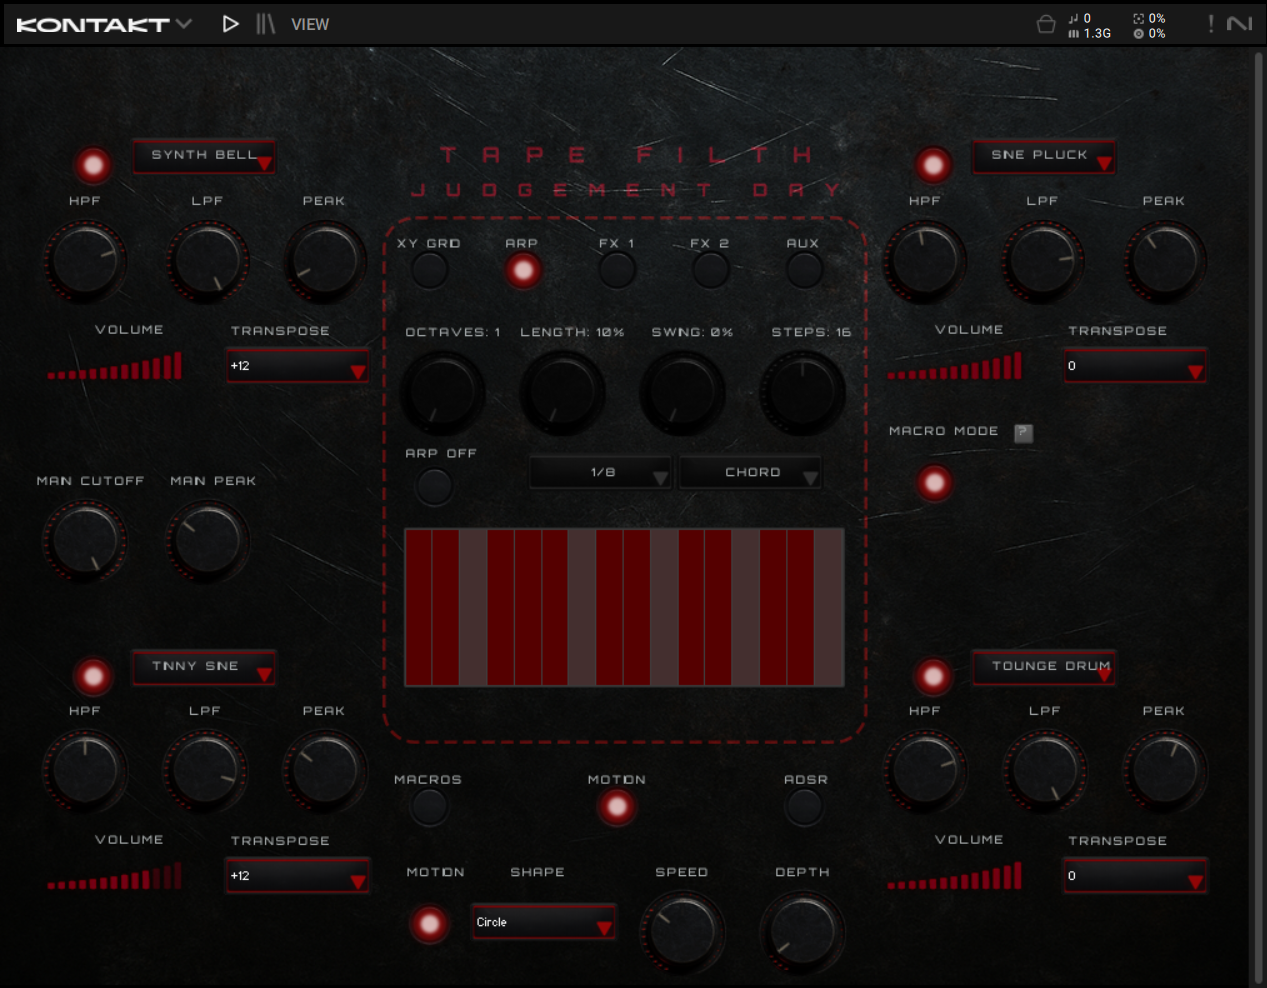Click the exclamation warning icon in header
The image size is (1267, 988).
pos(1211,24)
